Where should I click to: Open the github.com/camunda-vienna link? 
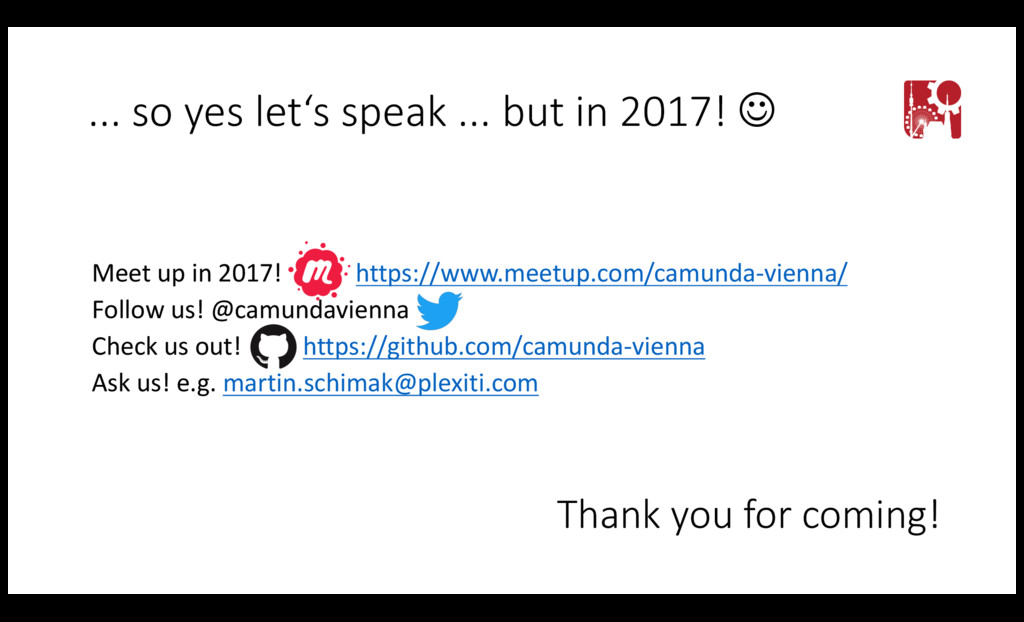coord(504,346)
